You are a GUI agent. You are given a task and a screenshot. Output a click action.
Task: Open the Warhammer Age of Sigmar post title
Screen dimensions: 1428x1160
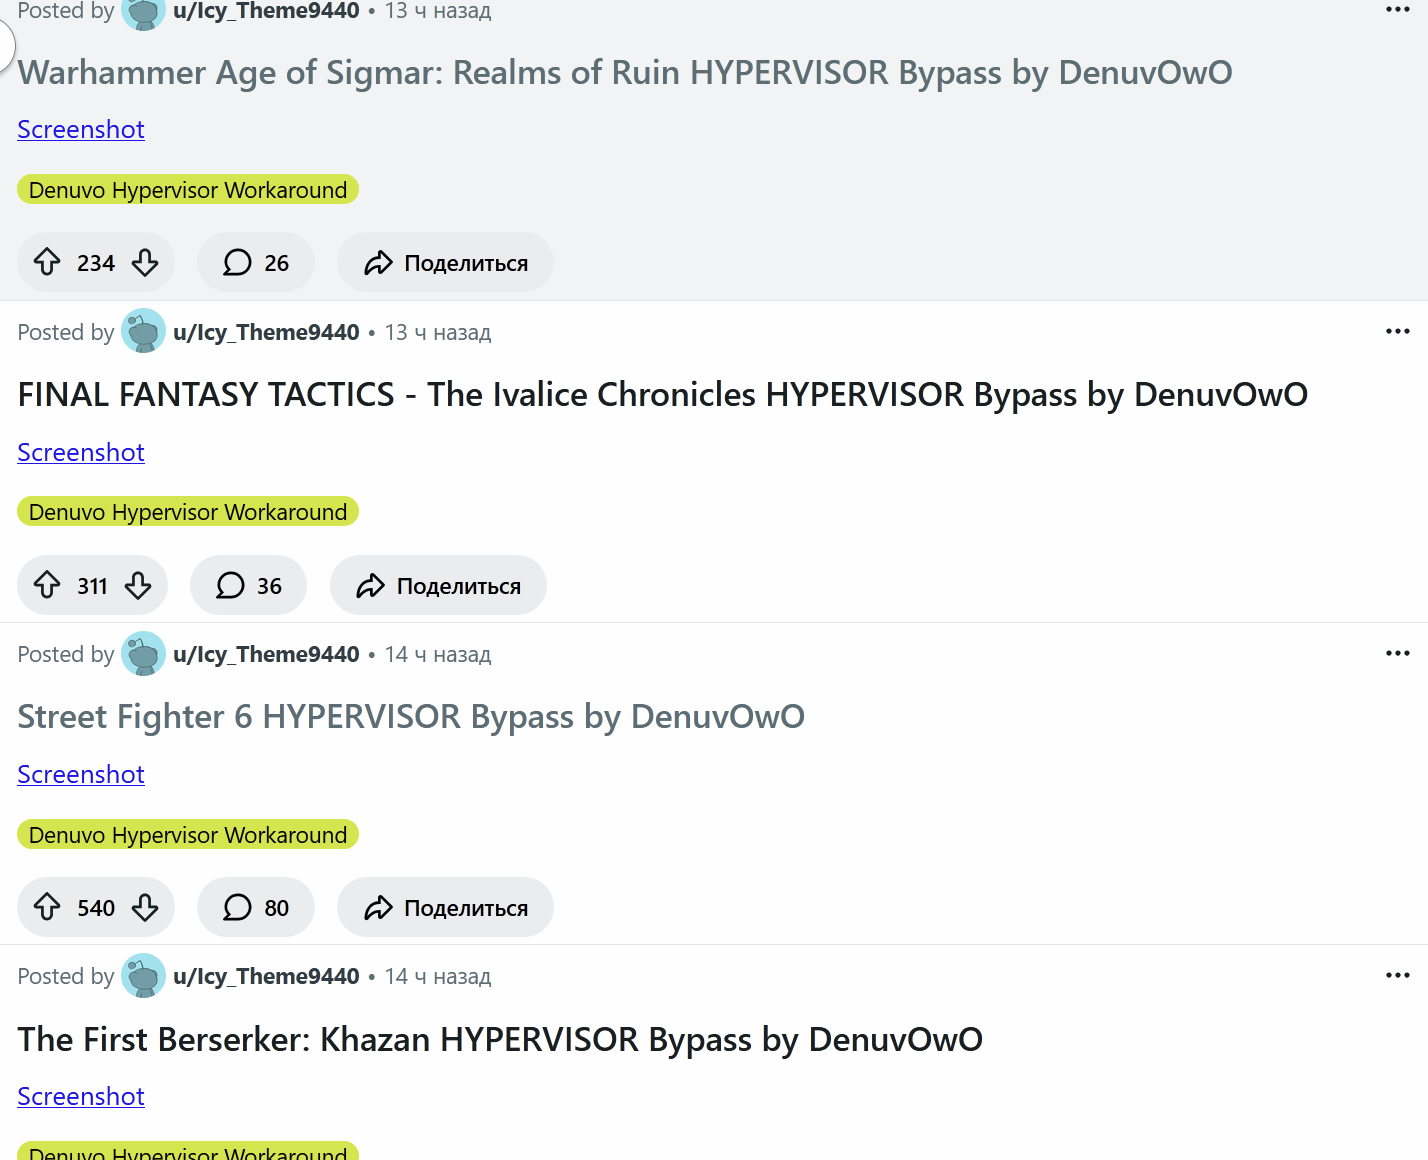coord(625,73)
